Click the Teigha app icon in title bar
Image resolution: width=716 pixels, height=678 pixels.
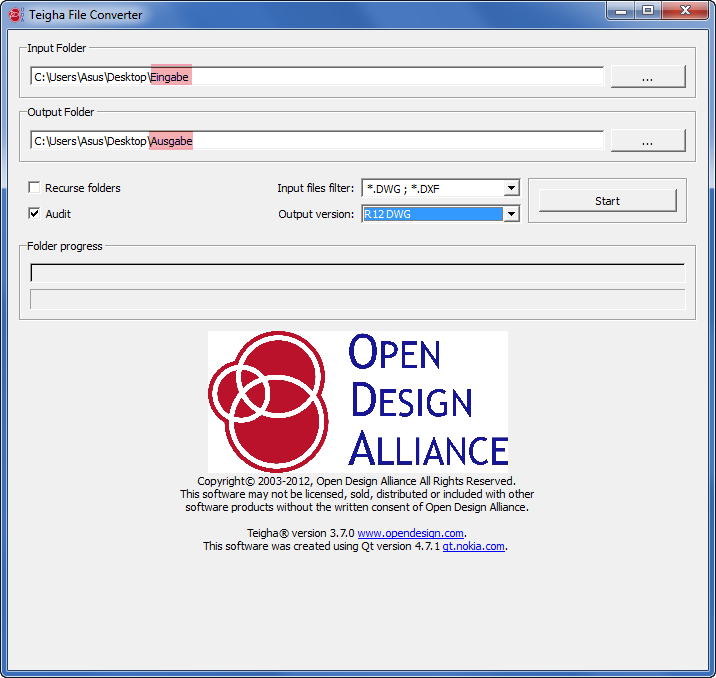(x=16, y=15)
